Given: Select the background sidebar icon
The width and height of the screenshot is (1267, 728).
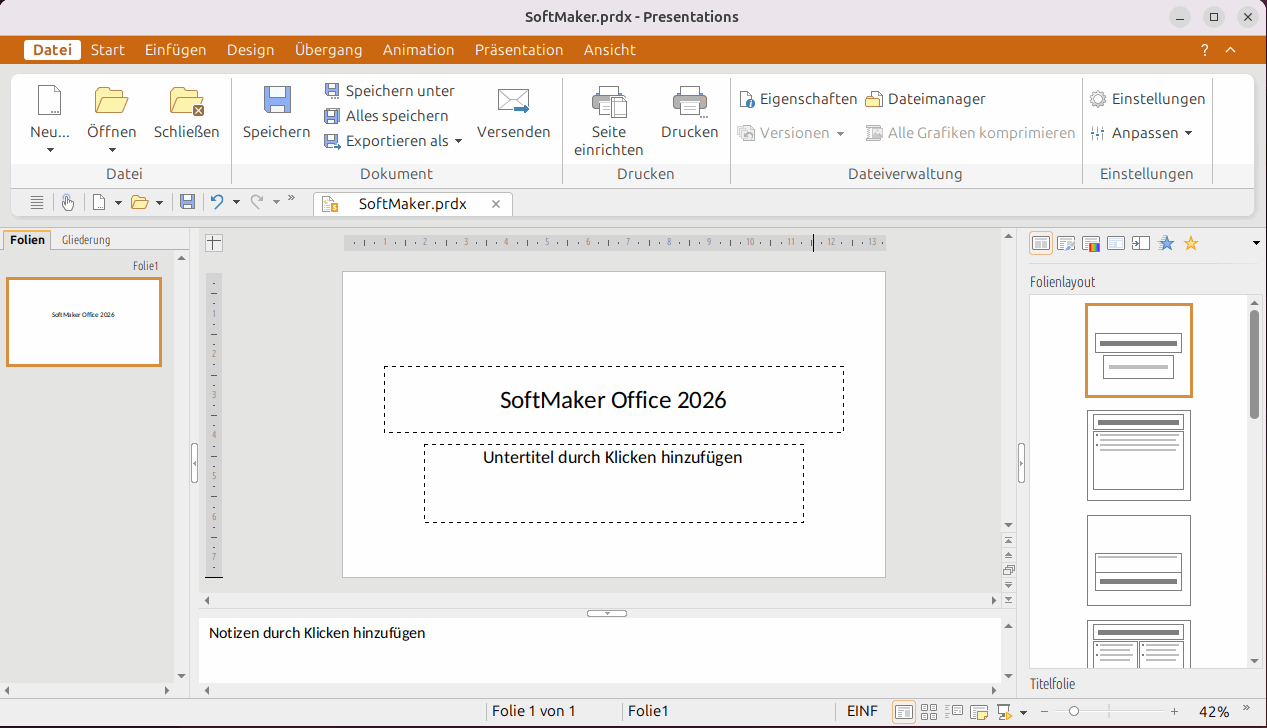Looking at the screenshot, I should click(x=1116, y=243).
